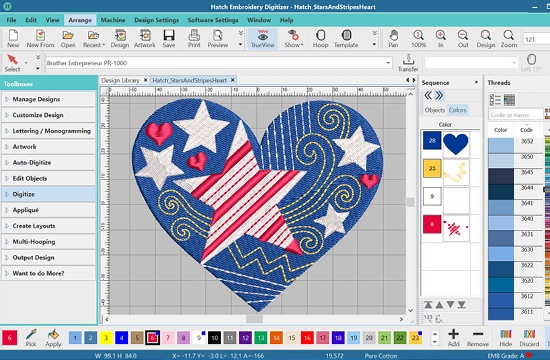Expand Output Design toolbox
This screenshot has width=550, height=360.
(48, 257)
